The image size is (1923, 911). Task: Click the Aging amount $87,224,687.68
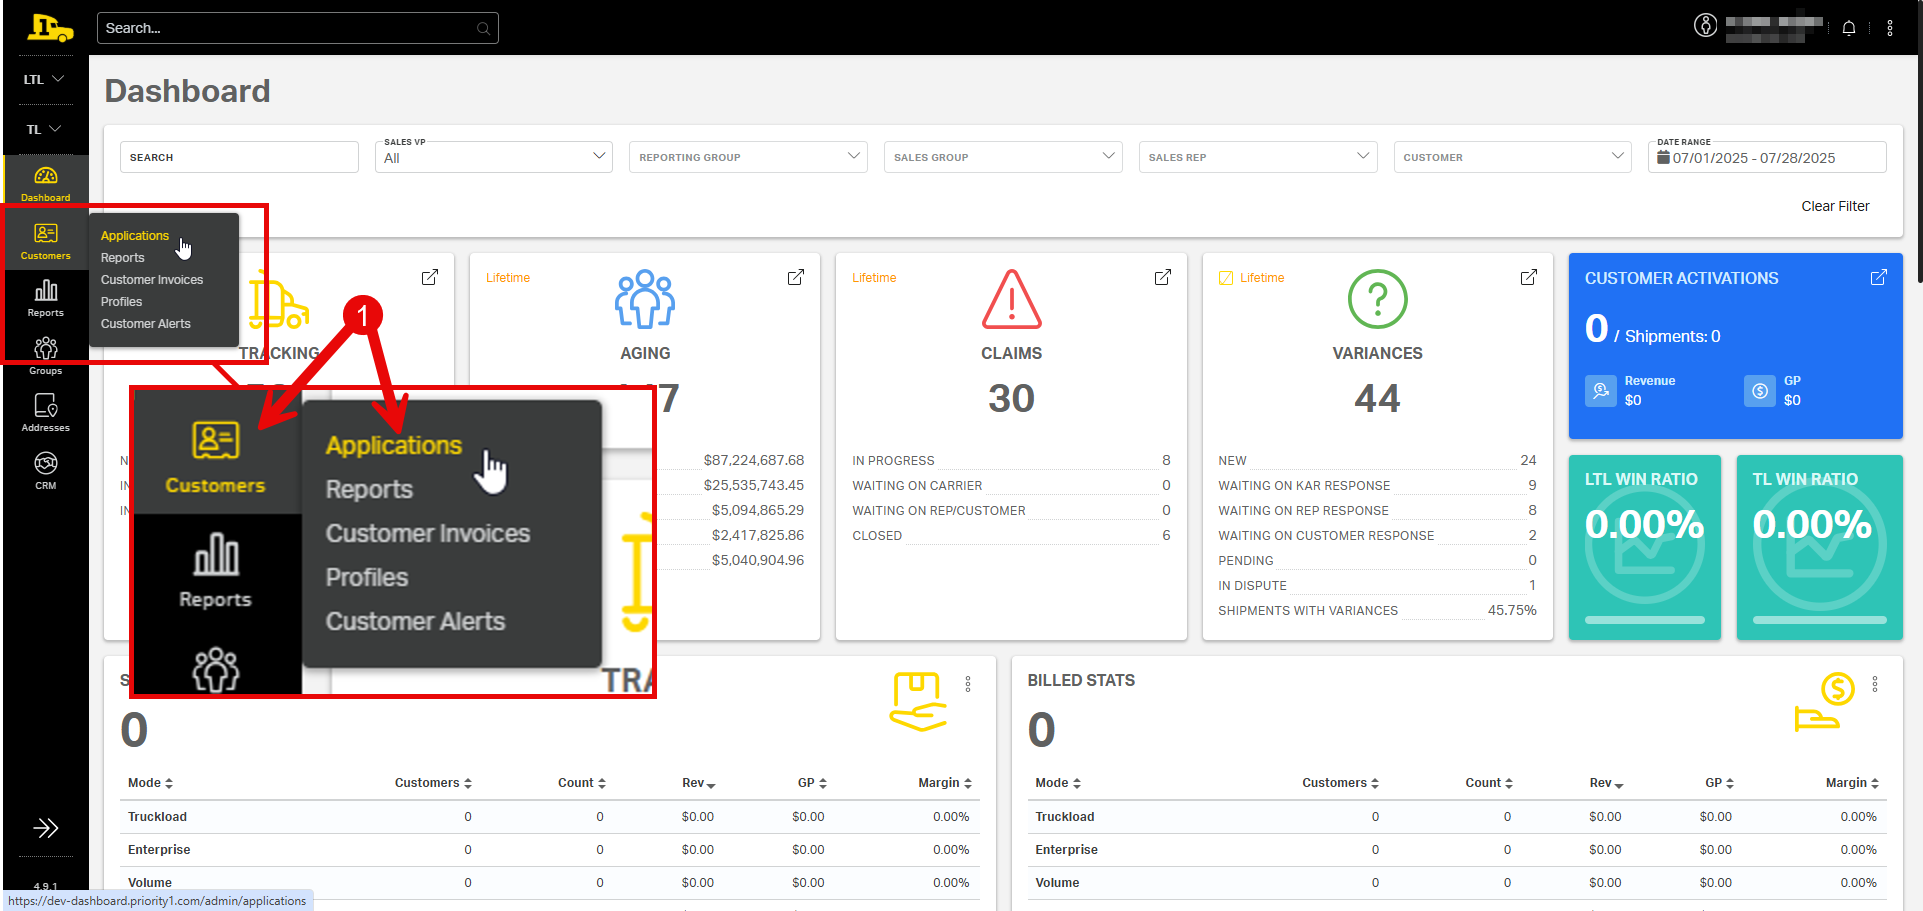click(x=754, y=460)
